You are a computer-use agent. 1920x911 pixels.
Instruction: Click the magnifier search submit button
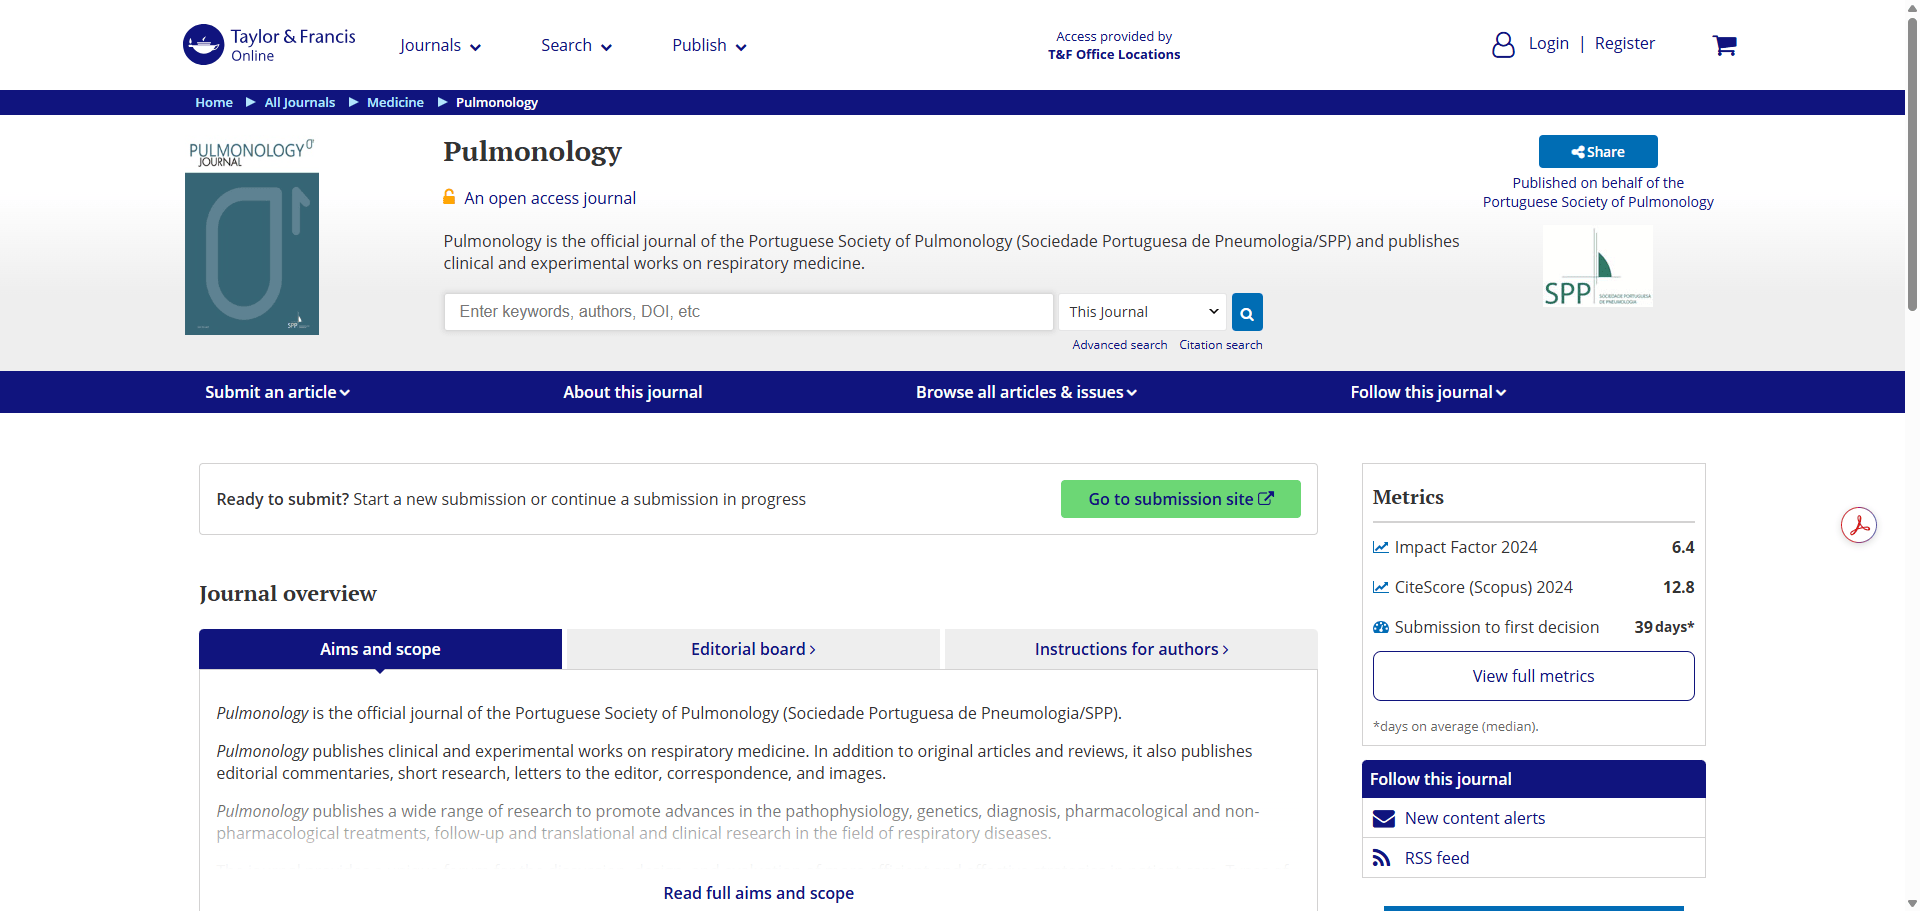pos(1247,312)
